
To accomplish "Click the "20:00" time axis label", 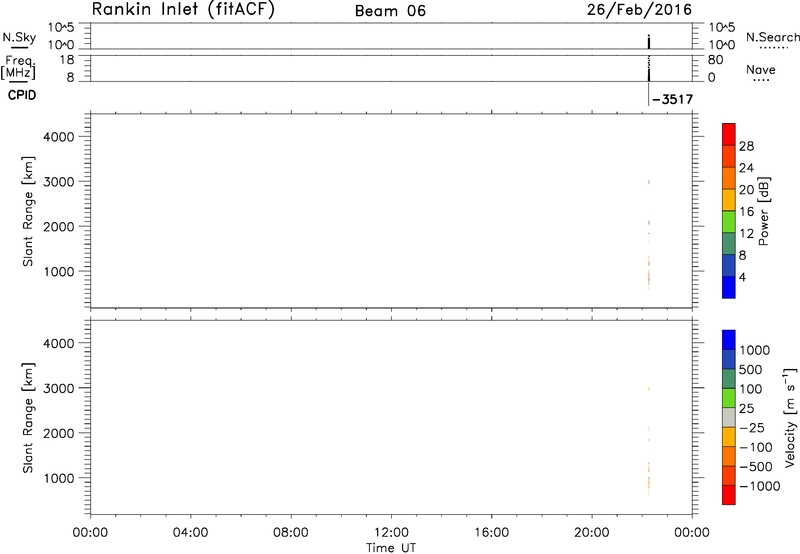I will (x=592, y=533).
